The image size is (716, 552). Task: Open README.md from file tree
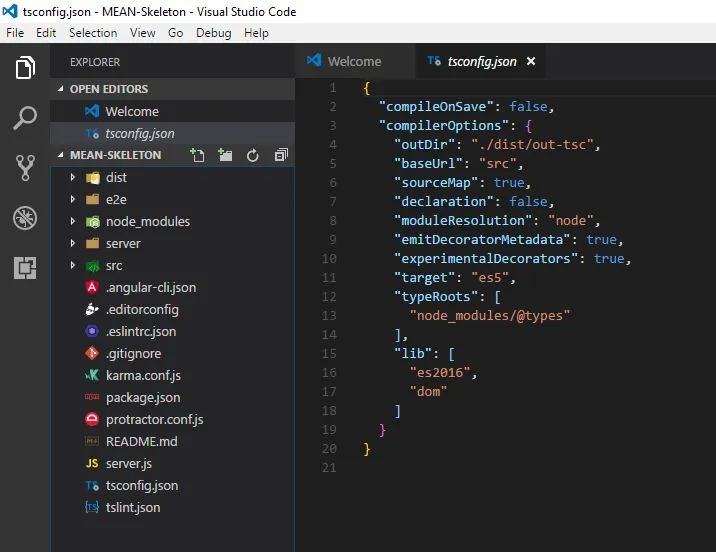[x=173, y=441]
